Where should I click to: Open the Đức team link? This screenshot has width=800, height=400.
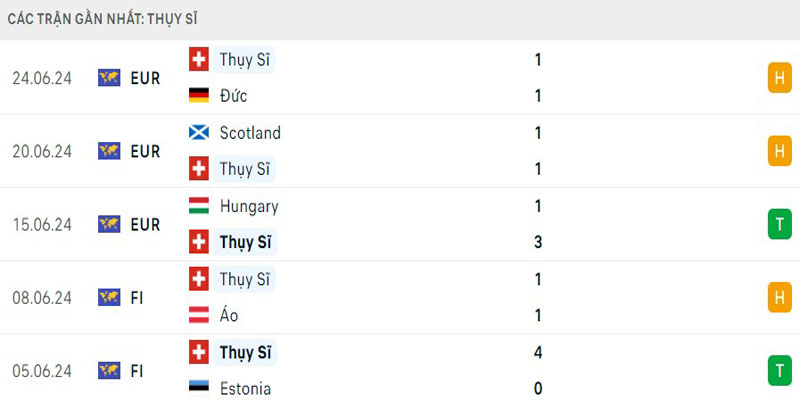(x=233, y=95)
